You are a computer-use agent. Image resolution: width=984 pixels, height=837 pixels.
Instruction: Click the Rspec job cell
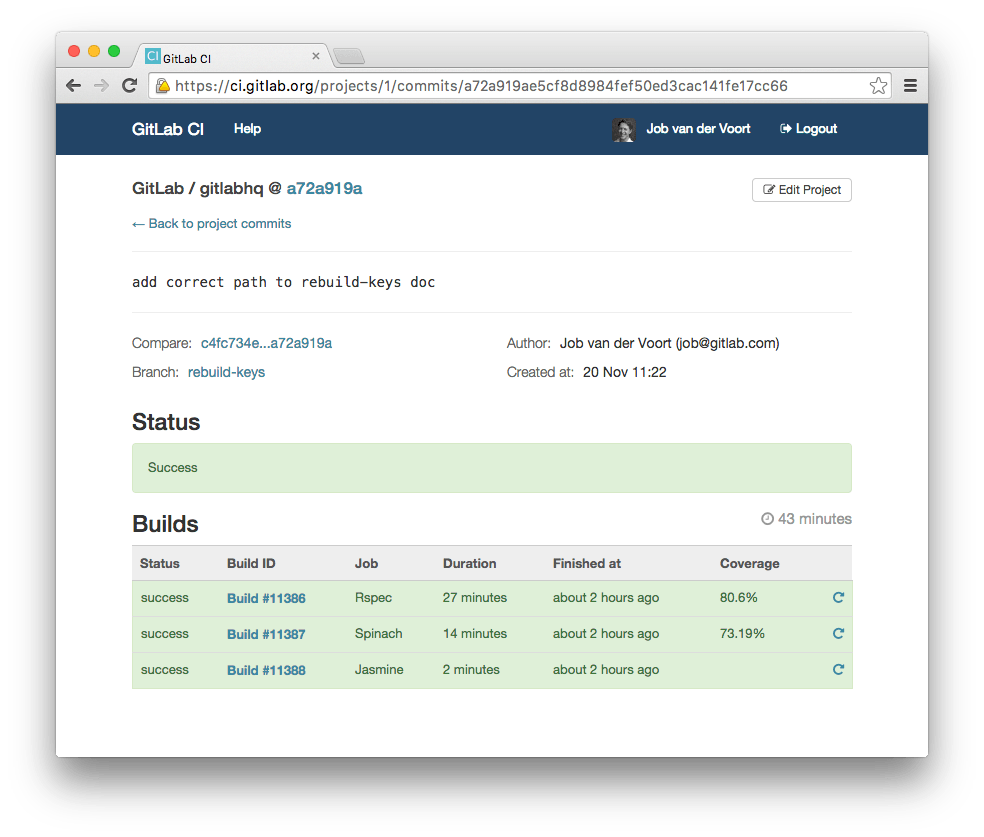[373, 597]
